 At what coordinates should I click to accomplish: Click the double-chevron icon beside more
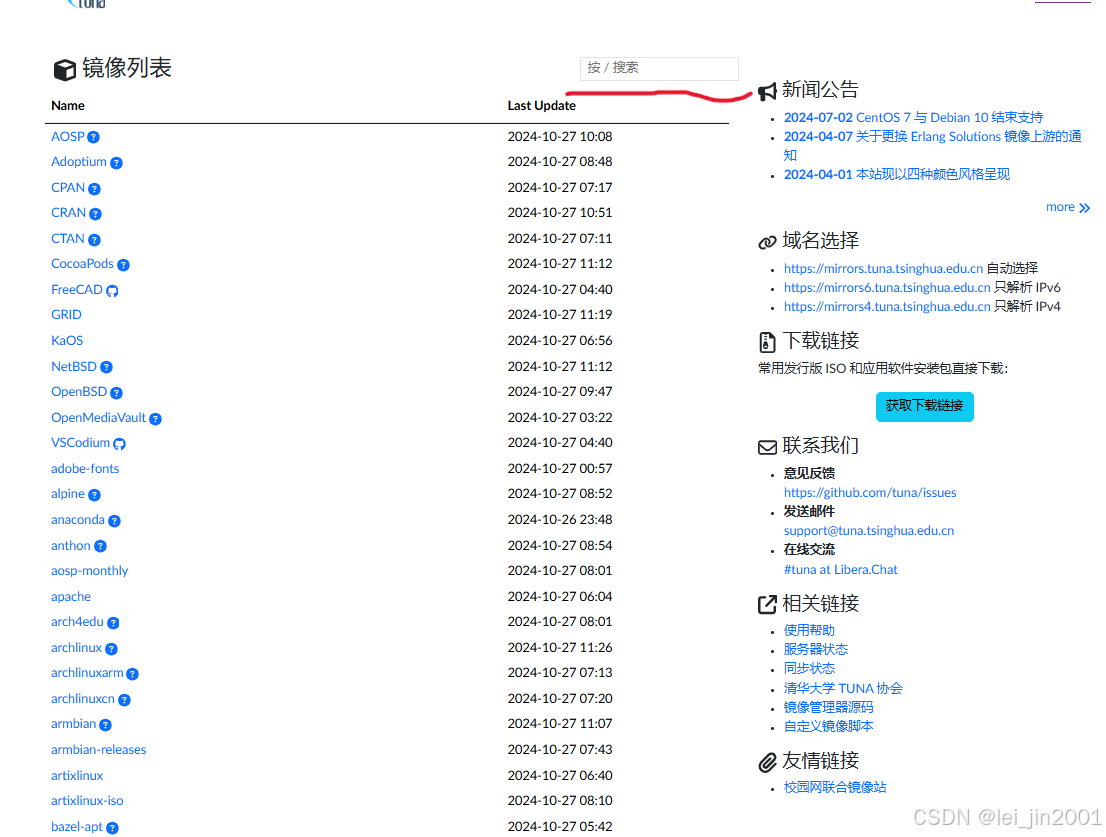[1085, 208]
